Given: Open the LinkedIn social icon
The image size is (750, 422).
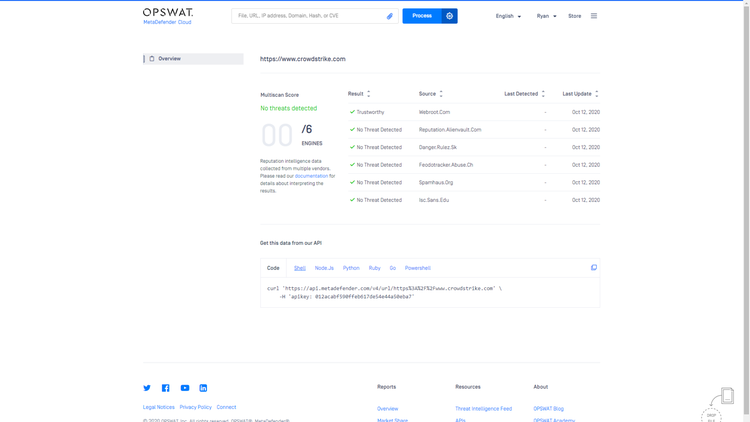Looking at the screenshot, I should tap(203, 388).
